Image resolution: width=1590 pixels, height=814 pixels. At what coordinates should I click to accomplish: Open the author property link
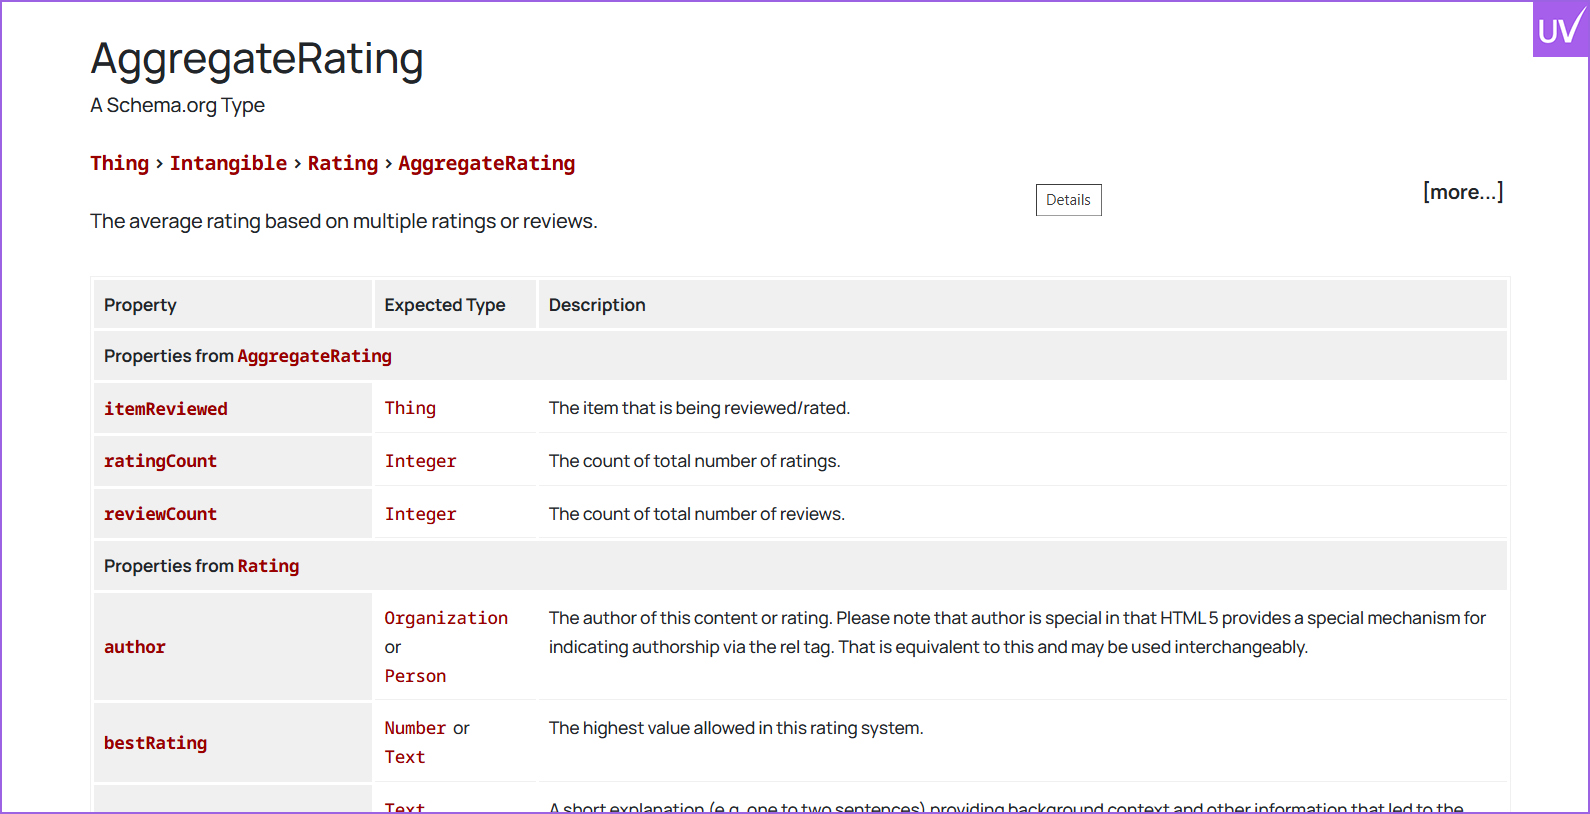pyautogui.click(x=135, y=647)
